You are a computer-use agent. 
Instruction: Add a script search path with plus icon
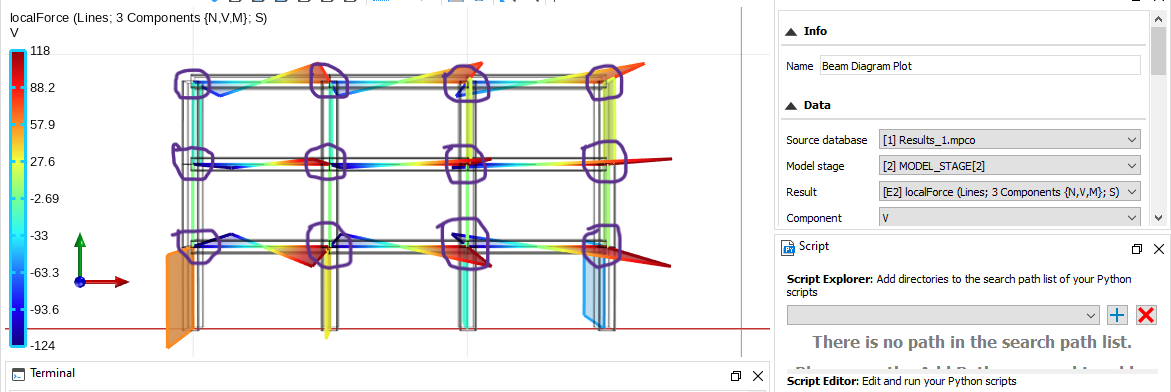[1117, 315]
